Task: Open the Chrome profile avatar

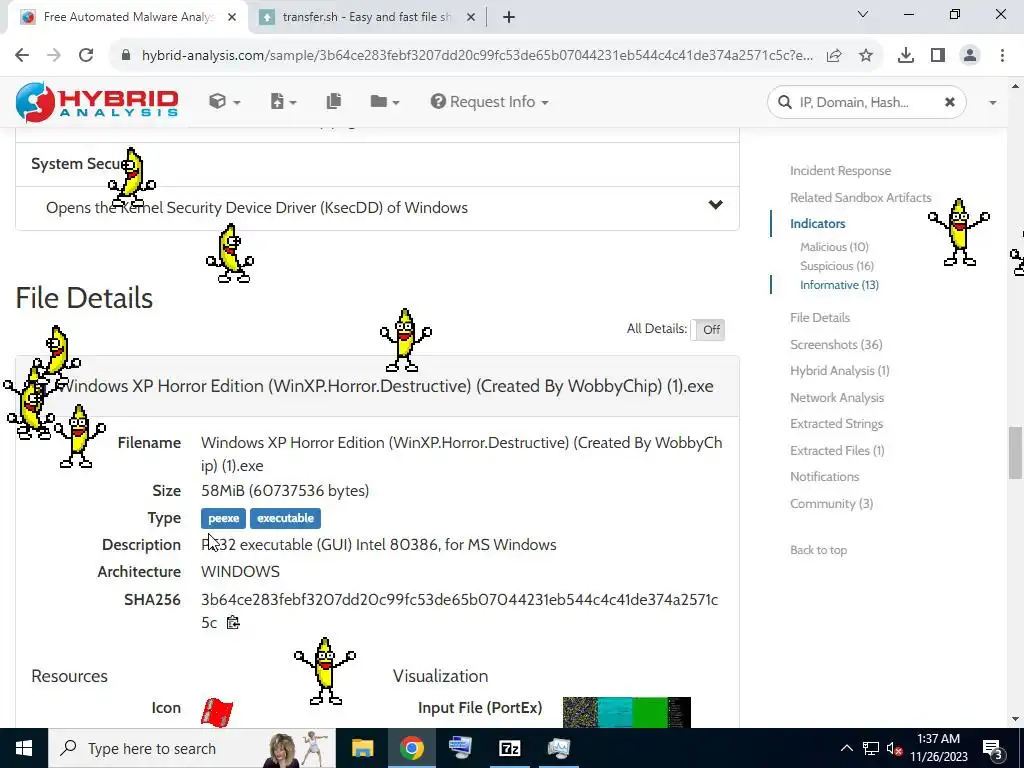Action: [x=970, y=56]
